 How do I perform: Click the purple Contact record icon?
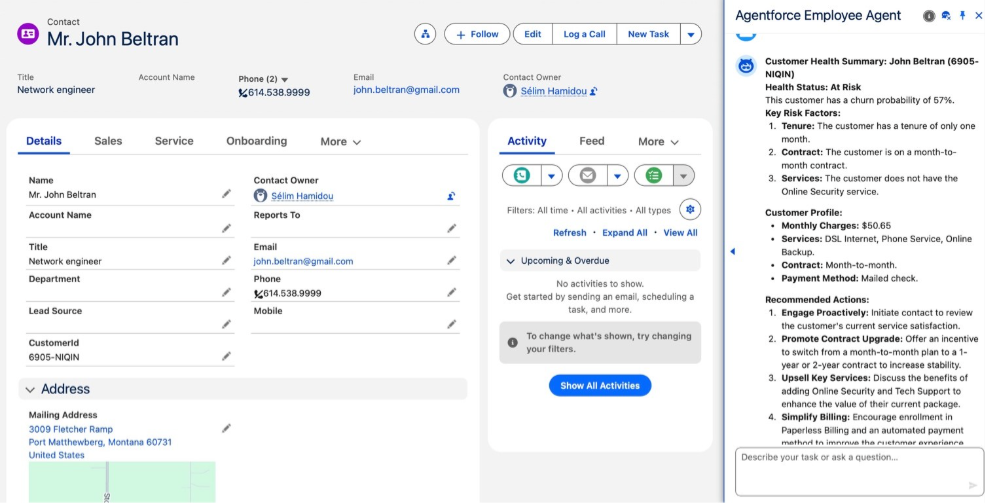(28, 34)
